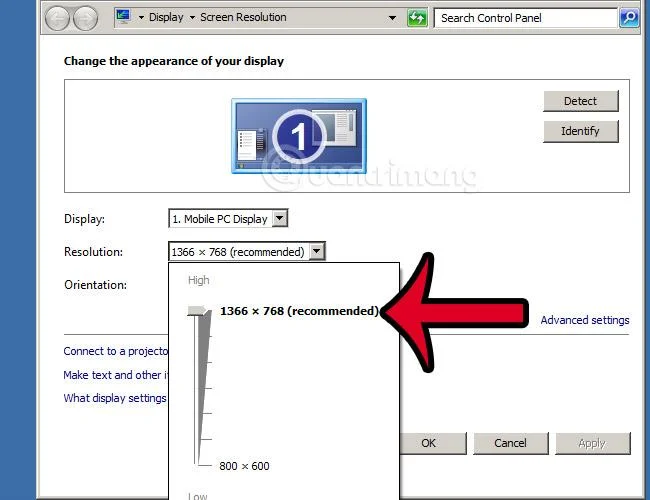Click the resolution slider thumb
Image resolution: width=650 pixels, height=500 pixels.
[199, 311]
